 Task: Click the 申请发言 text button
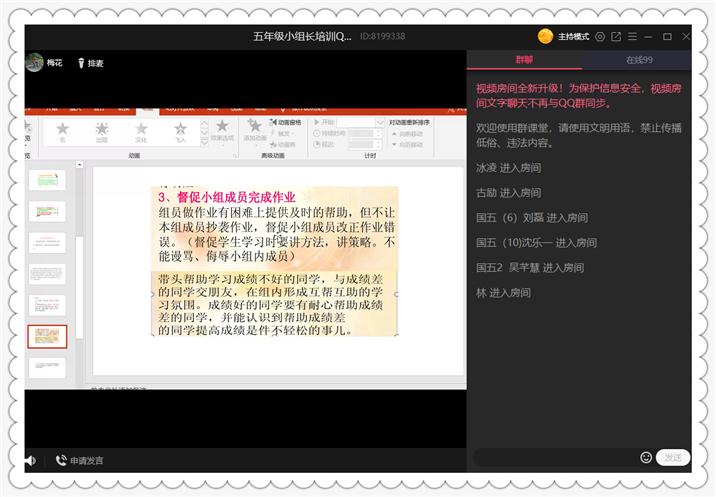point(87,461)
